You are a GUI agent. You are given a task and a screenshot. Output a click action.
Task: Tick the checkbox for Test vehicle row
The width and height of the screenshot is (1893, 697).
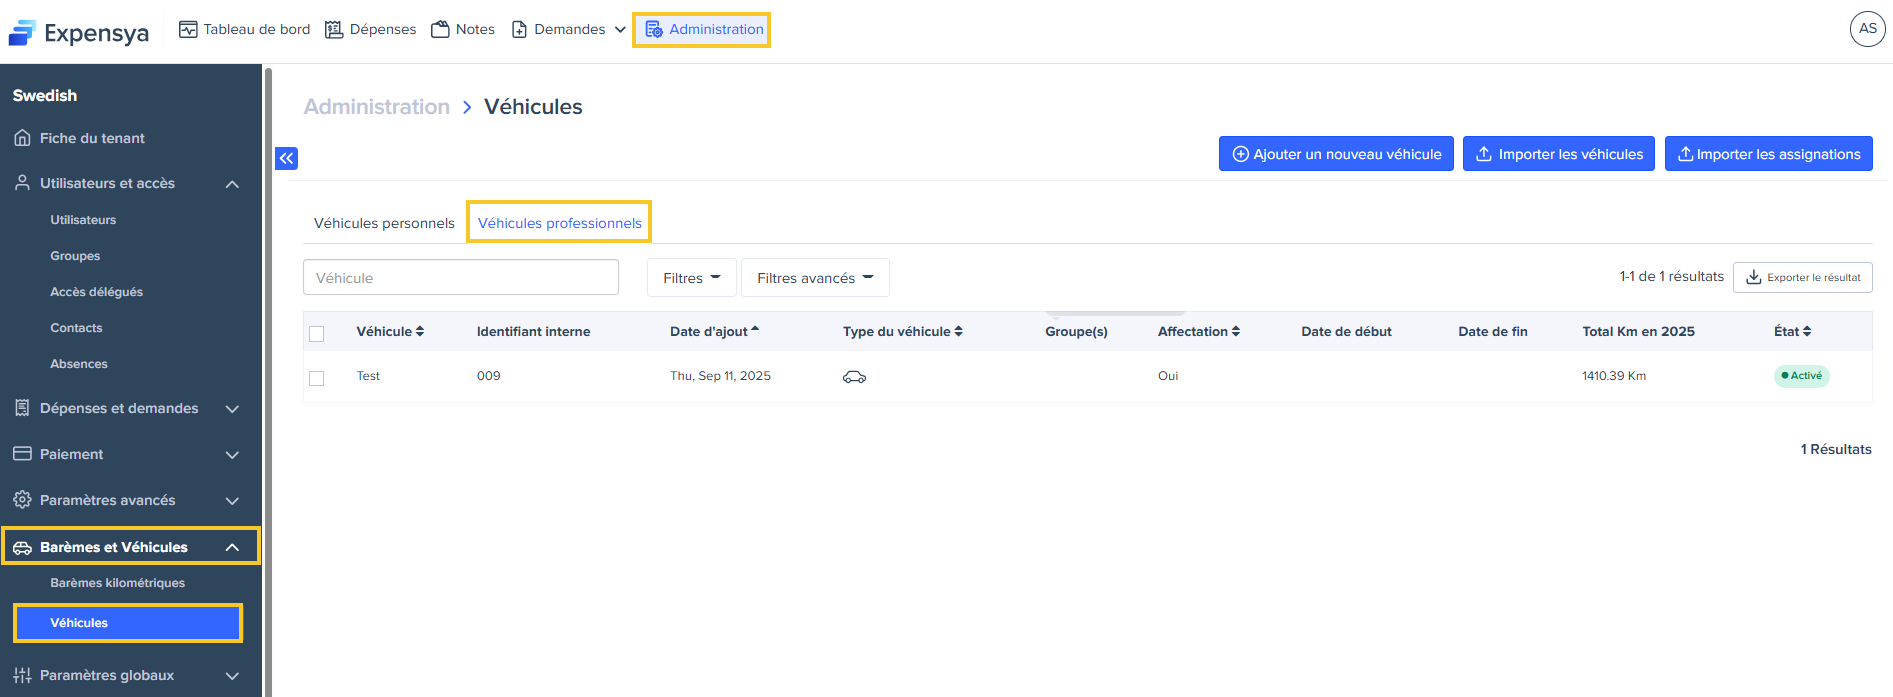click(x=317, y=378)
